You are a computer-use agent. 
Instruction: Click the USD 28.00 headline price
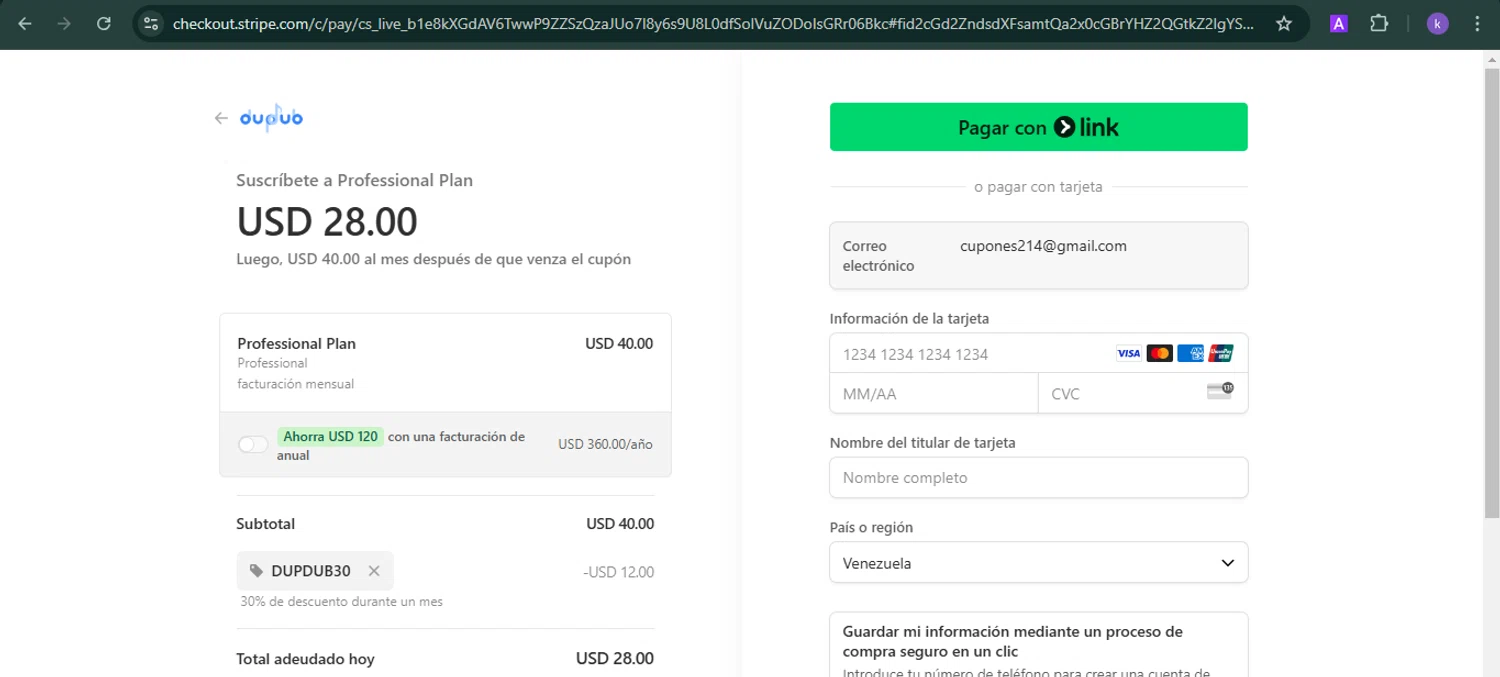click(327, 221)
